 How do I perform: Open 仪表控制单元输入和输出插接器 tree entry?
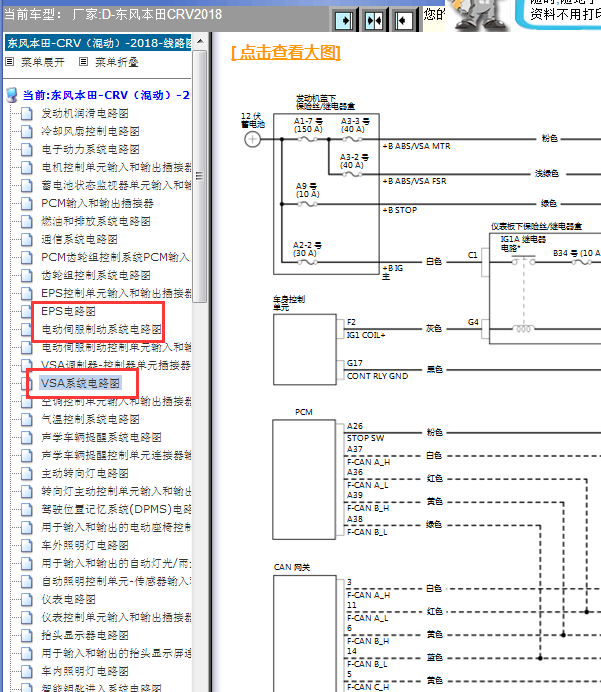(x=116, y=617)
